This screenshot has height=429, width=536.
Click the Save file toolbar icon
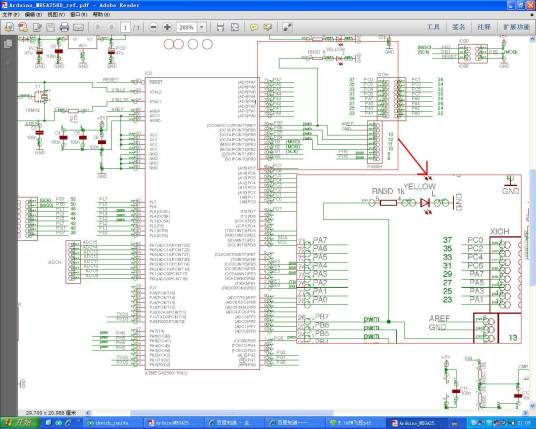click(50, 27)
